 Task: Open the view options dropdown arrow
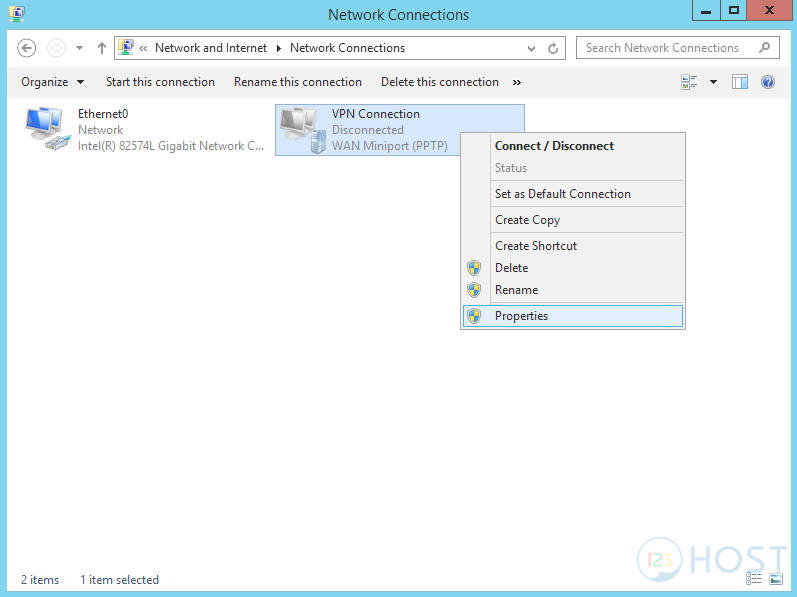[x=713, y=82]
